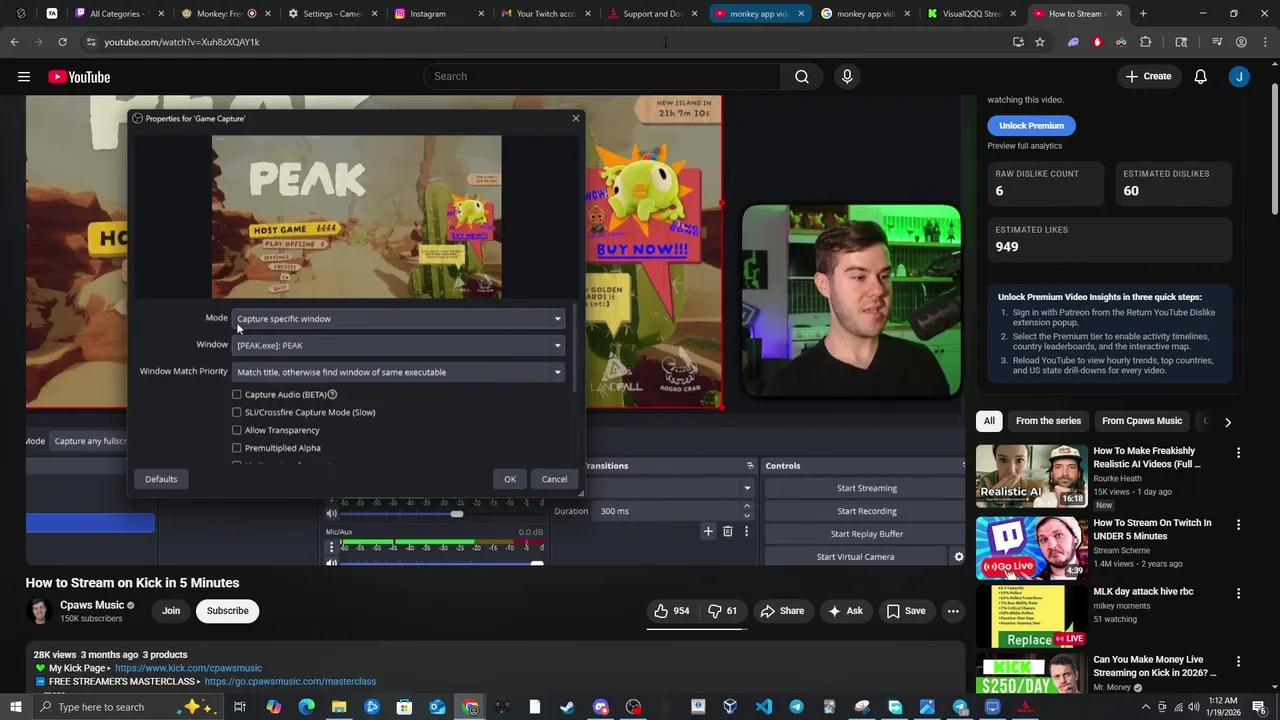Select the From the series chip
Image resolution: width=1280 pixels, height=720 pixels.
point(1048,421)
